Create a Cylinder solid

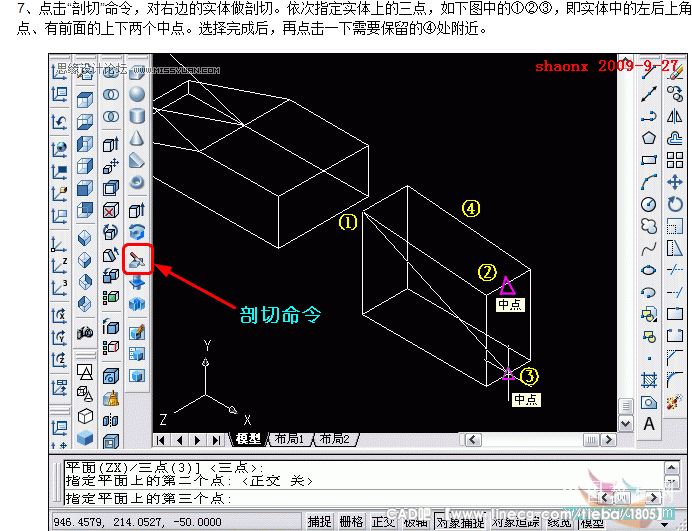coord(137,116)
